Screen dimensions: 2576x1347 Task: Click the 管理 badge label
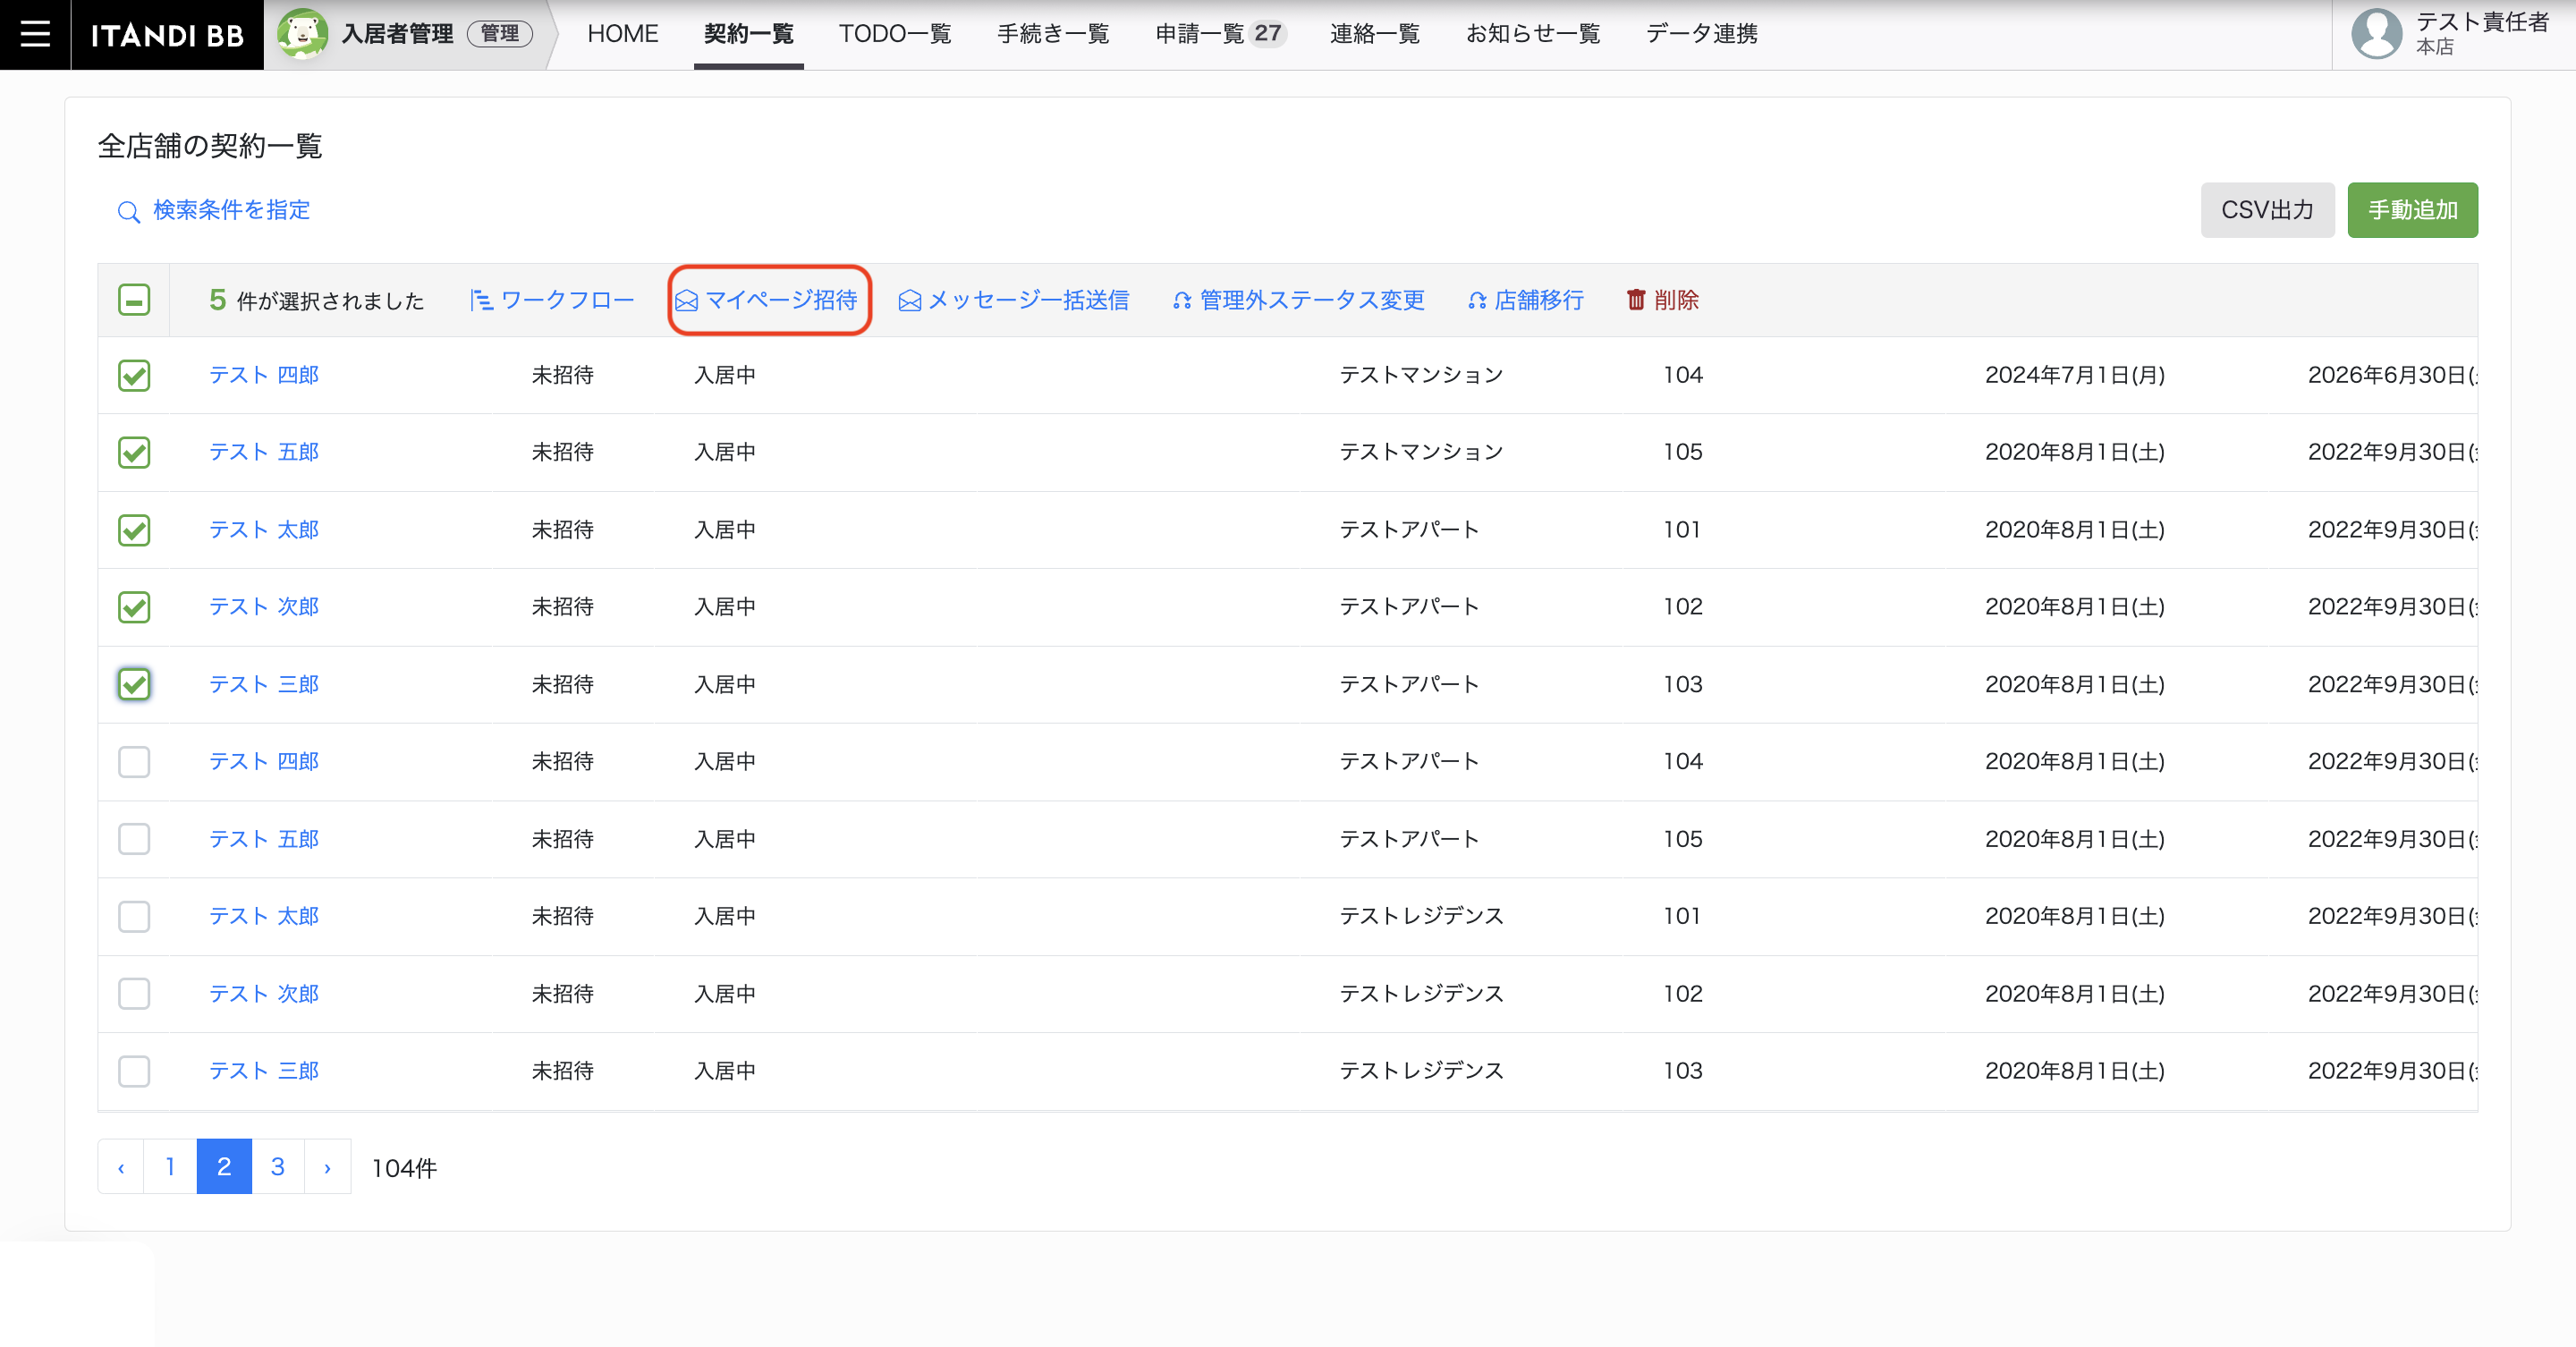tap(500, 34)
